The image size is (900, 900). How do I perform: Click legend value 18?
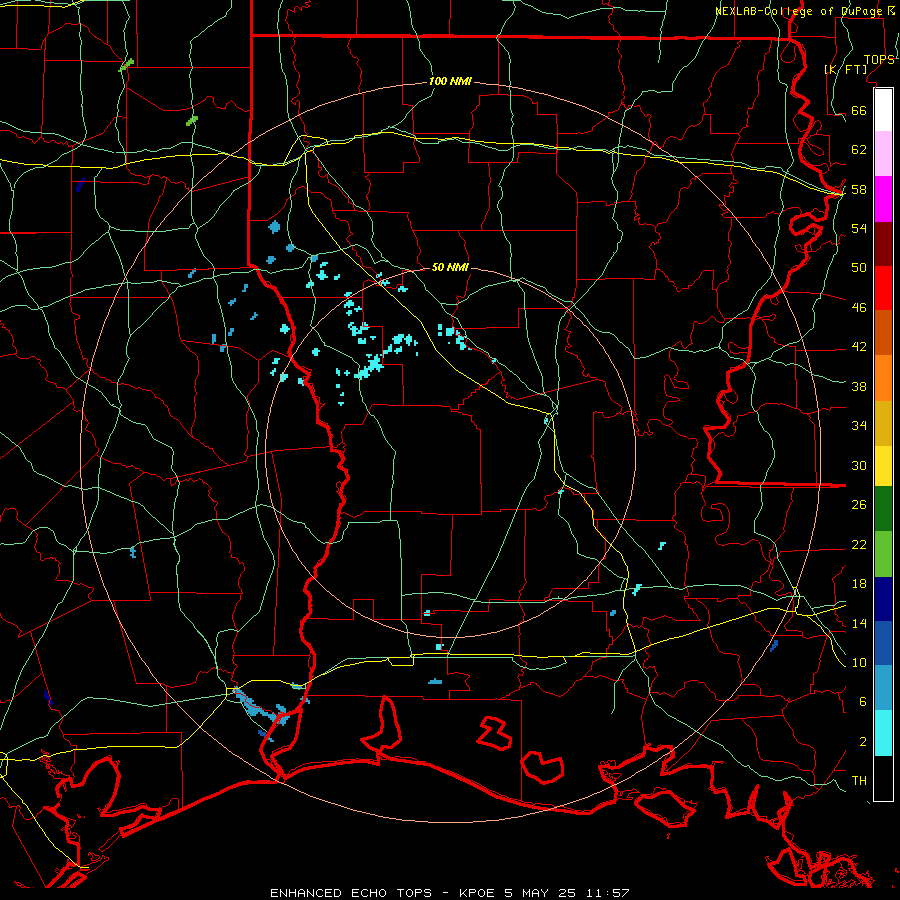[x=859, y=584]
